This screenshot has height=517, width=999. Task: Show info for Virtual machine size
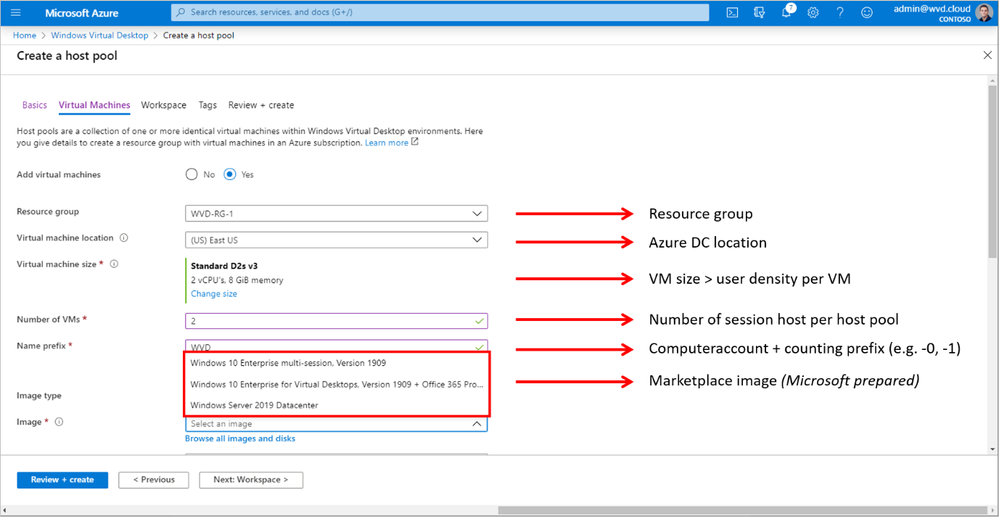[x=114, y=263]
